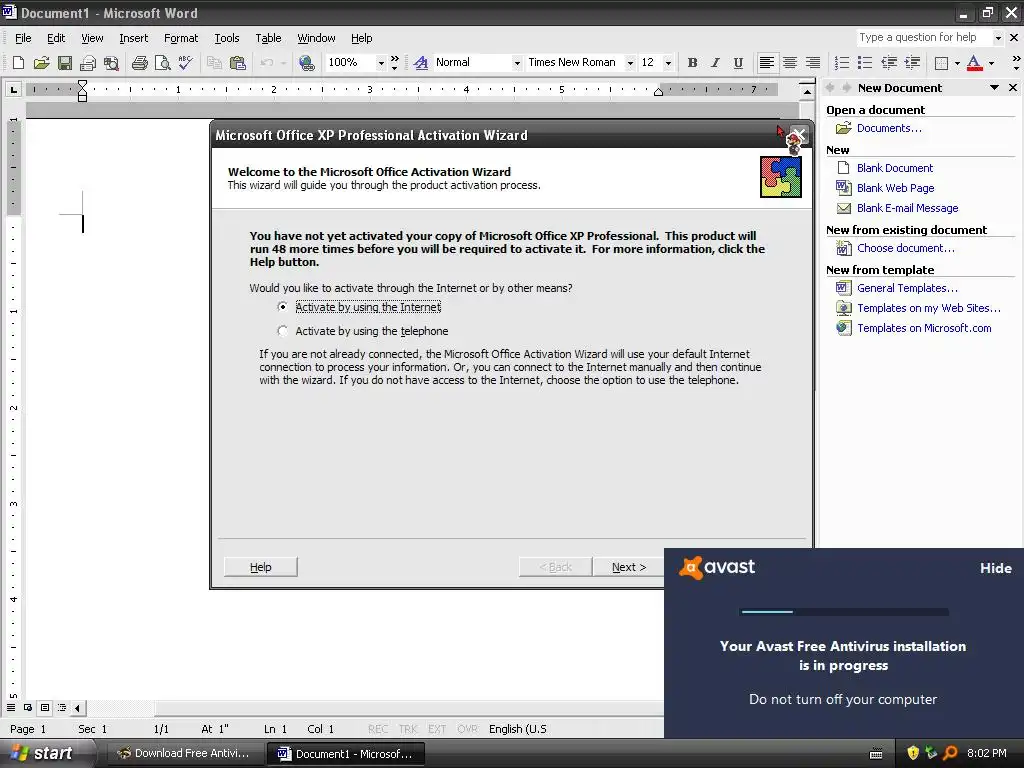
Task: Open Blank Document link in task pane
Action: click(895, 168)
